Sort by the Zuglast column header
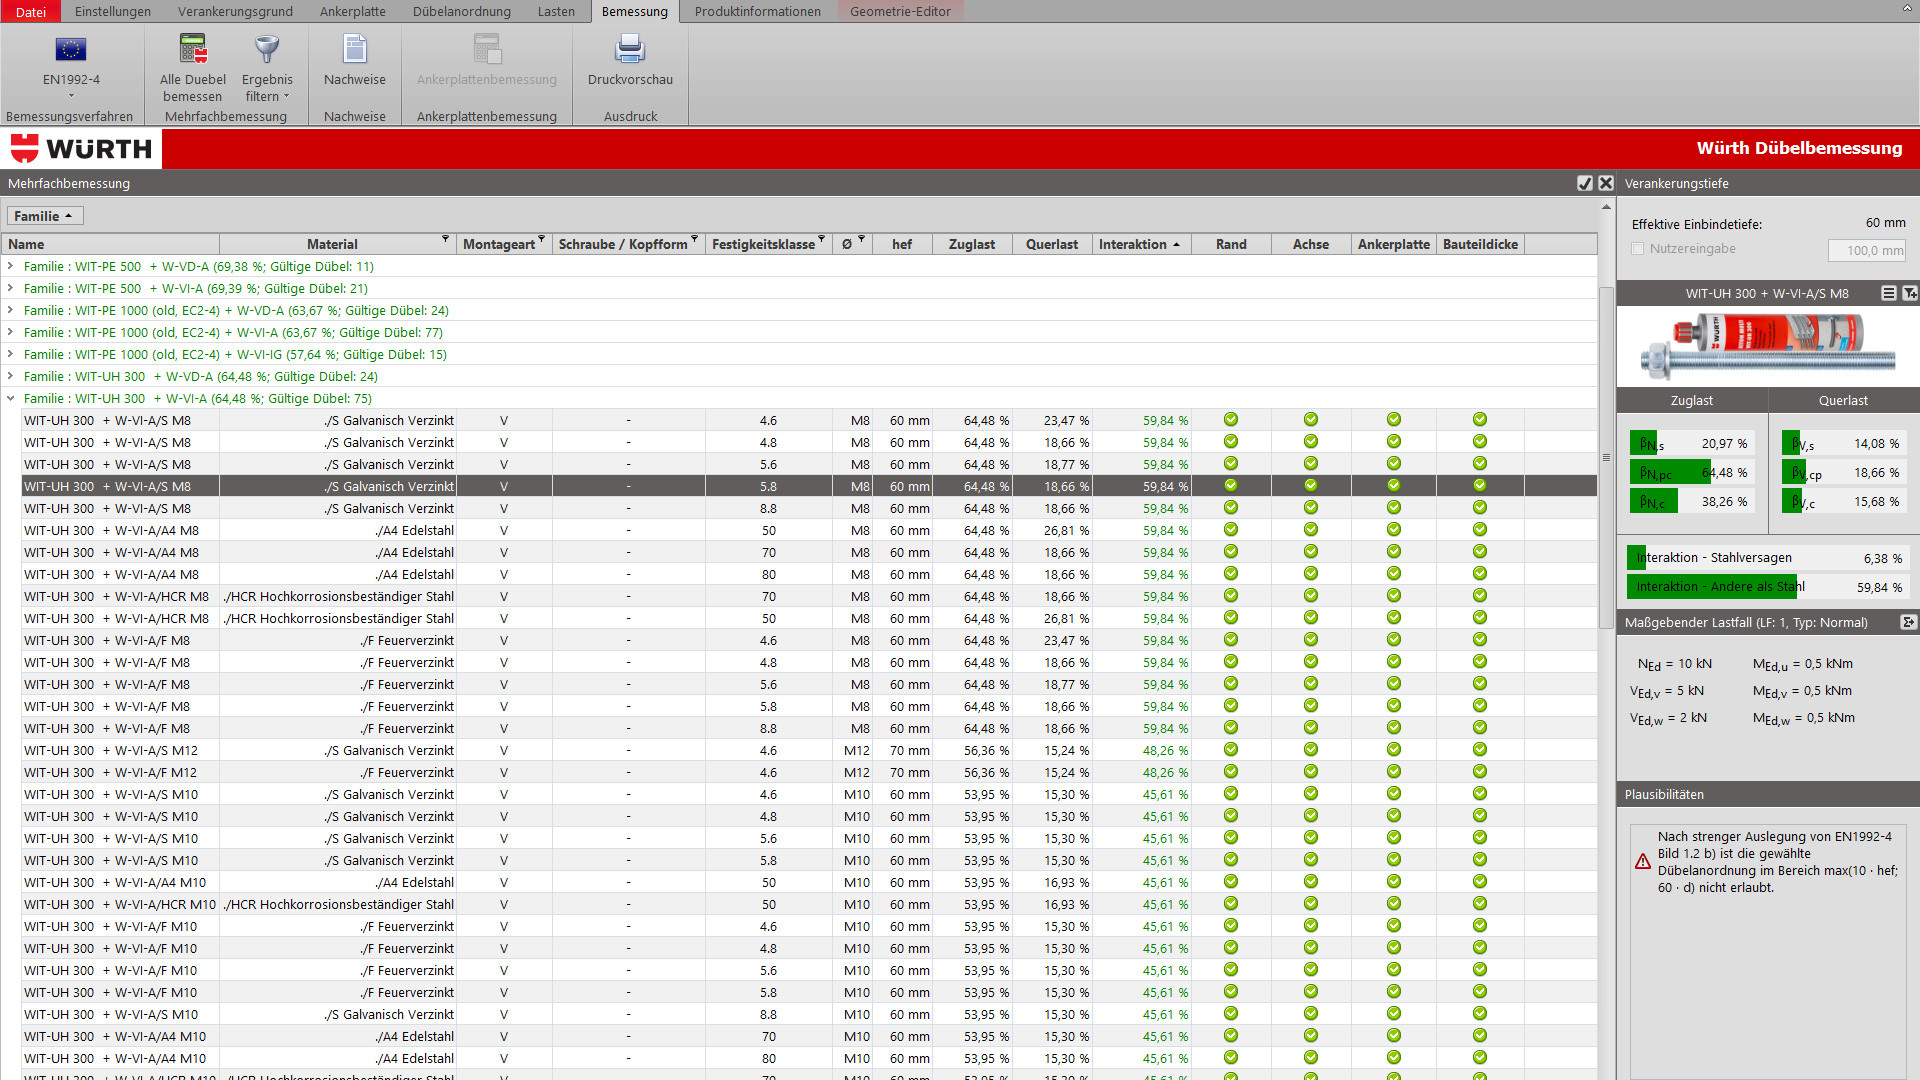 (972, 244)
